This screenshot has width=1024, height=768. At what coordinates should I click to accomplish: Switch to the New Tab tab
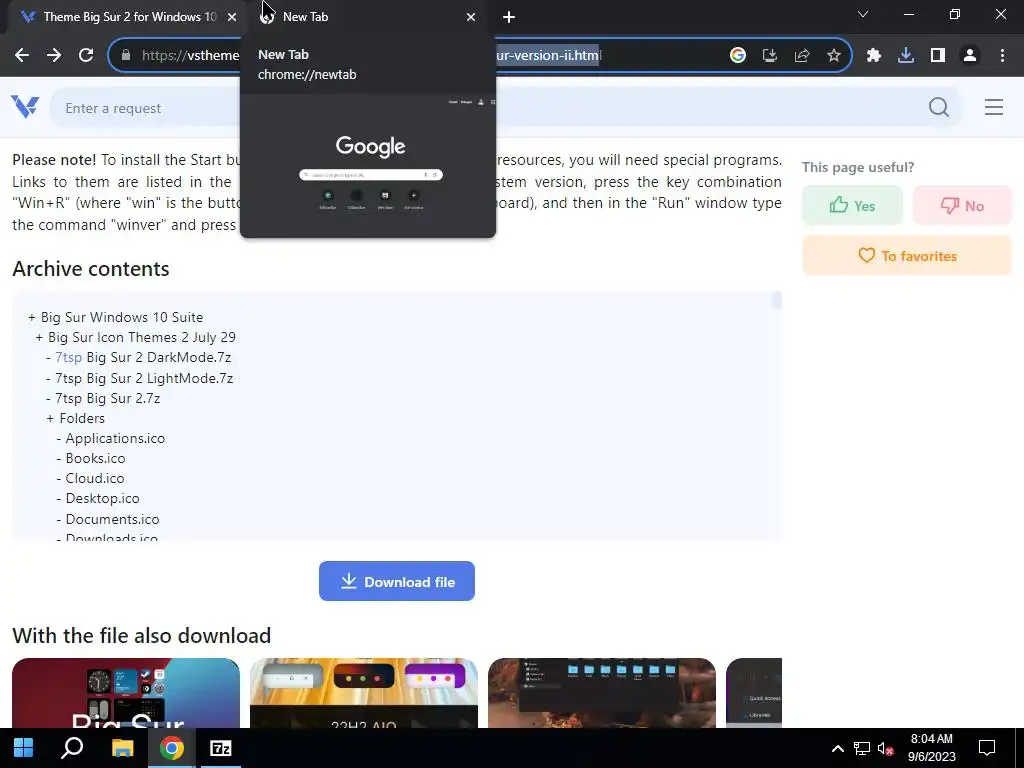click(366, 17)
